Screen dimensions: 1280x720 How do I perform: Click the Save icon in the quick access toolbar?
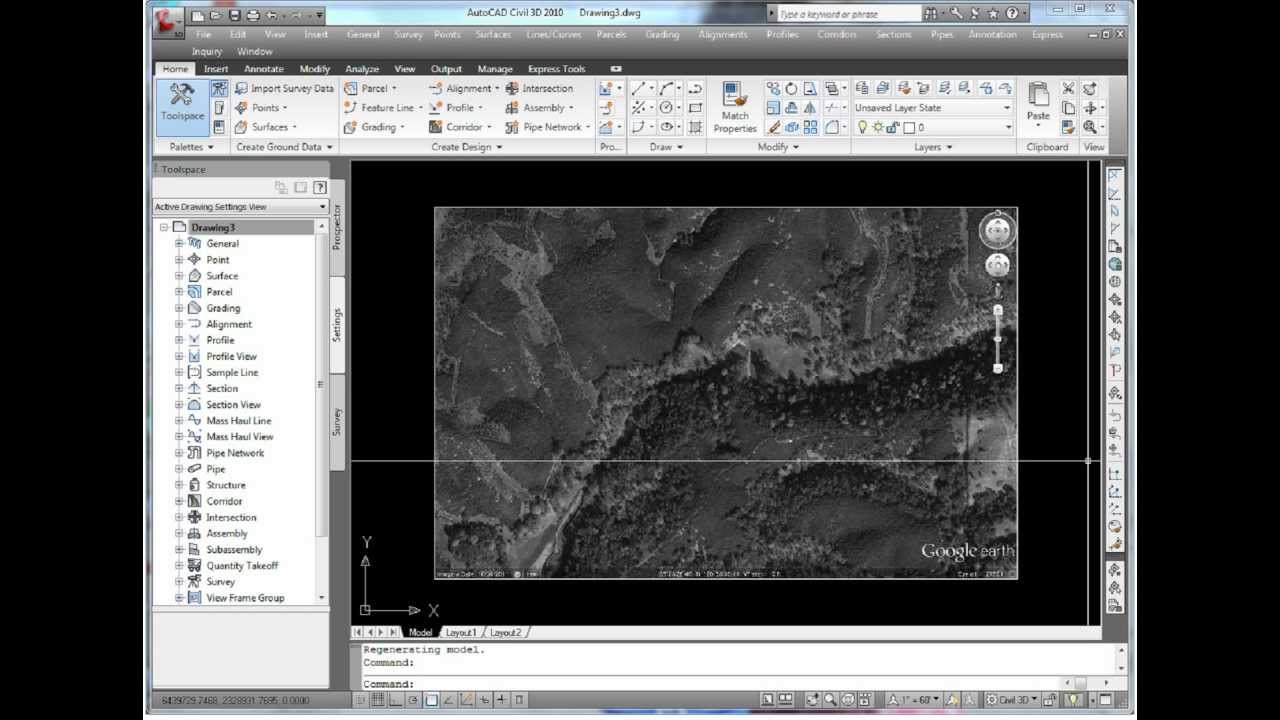[235, 15]
